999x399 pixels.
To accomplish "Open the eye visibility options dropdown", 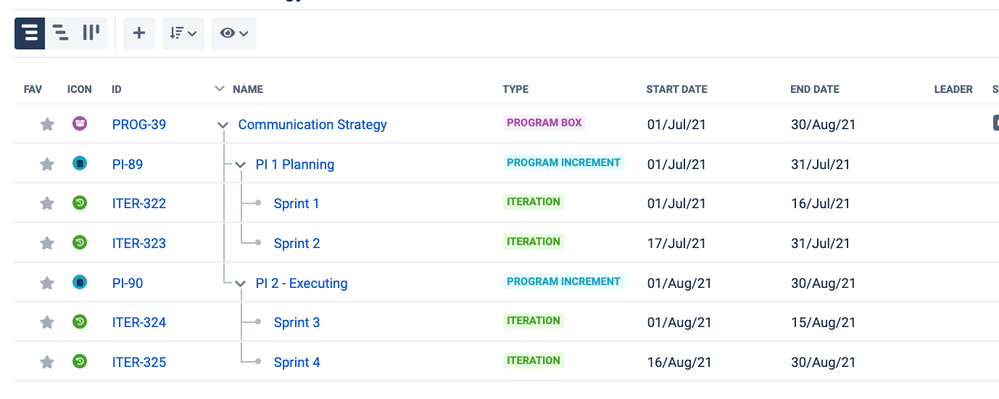I will pos(234,33).
